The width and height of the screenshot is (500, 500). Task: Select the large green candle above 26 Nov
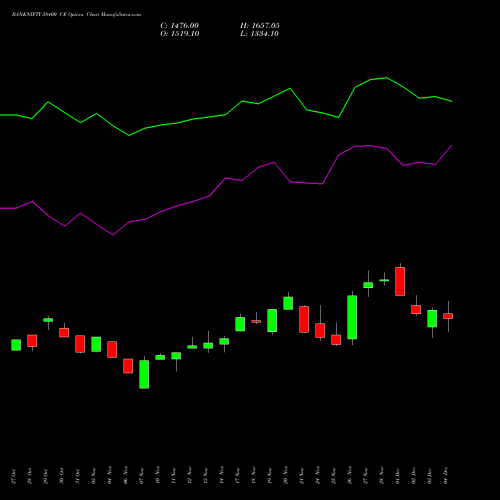coord(352,317)
